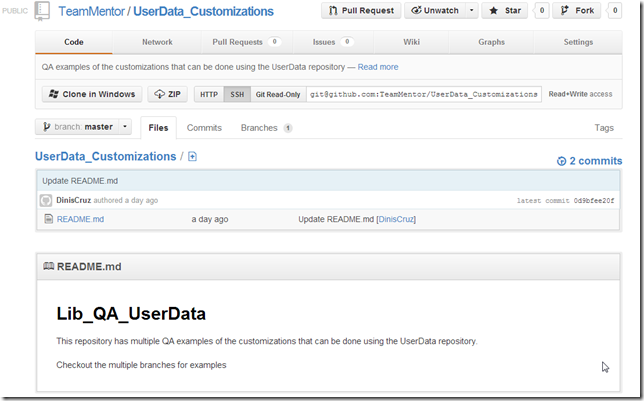Click the book icon in README.md header
This screenshot has height=401, width=644.
[x=49, y=266]
